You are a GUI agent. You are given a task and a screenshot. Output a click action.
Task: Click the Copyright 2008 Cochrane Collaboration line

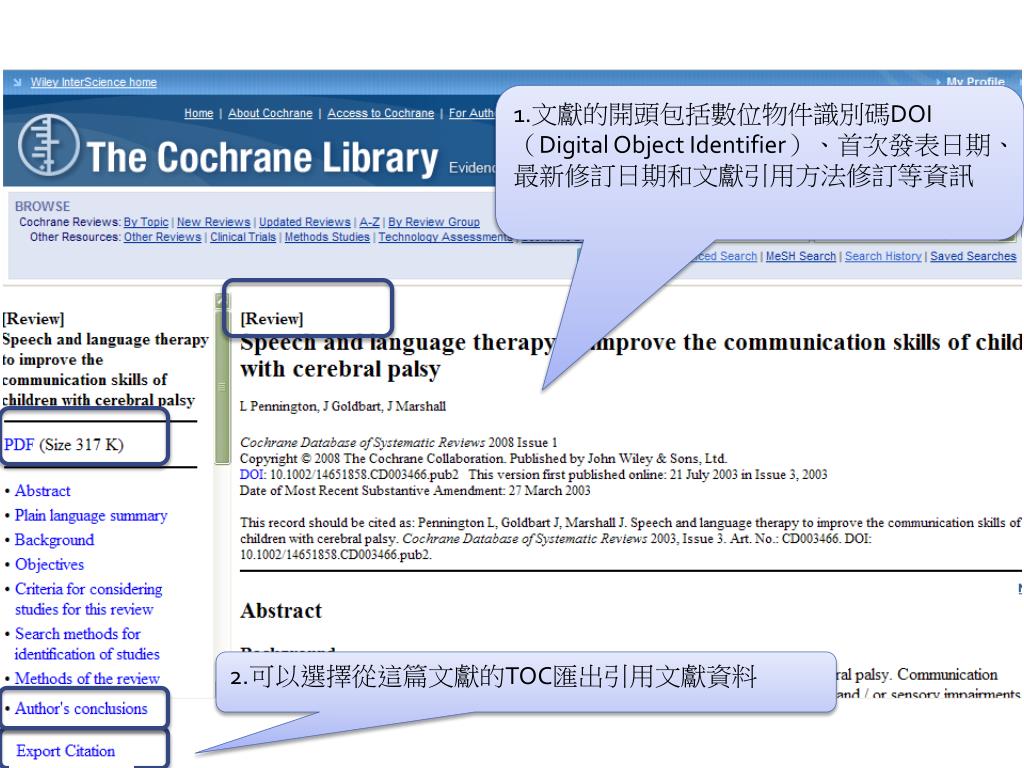483,458
